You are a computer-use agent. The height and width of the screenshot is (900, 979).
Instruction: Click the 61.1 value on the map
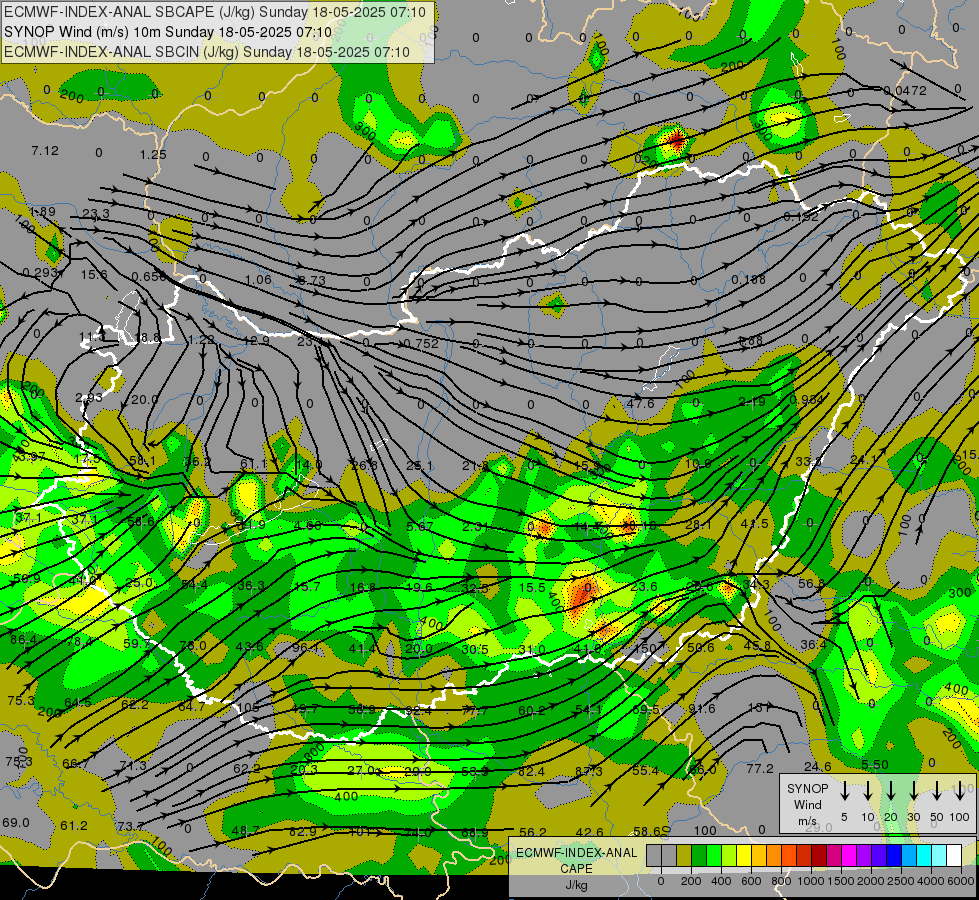pyautogui.click(x=253, y=464)
